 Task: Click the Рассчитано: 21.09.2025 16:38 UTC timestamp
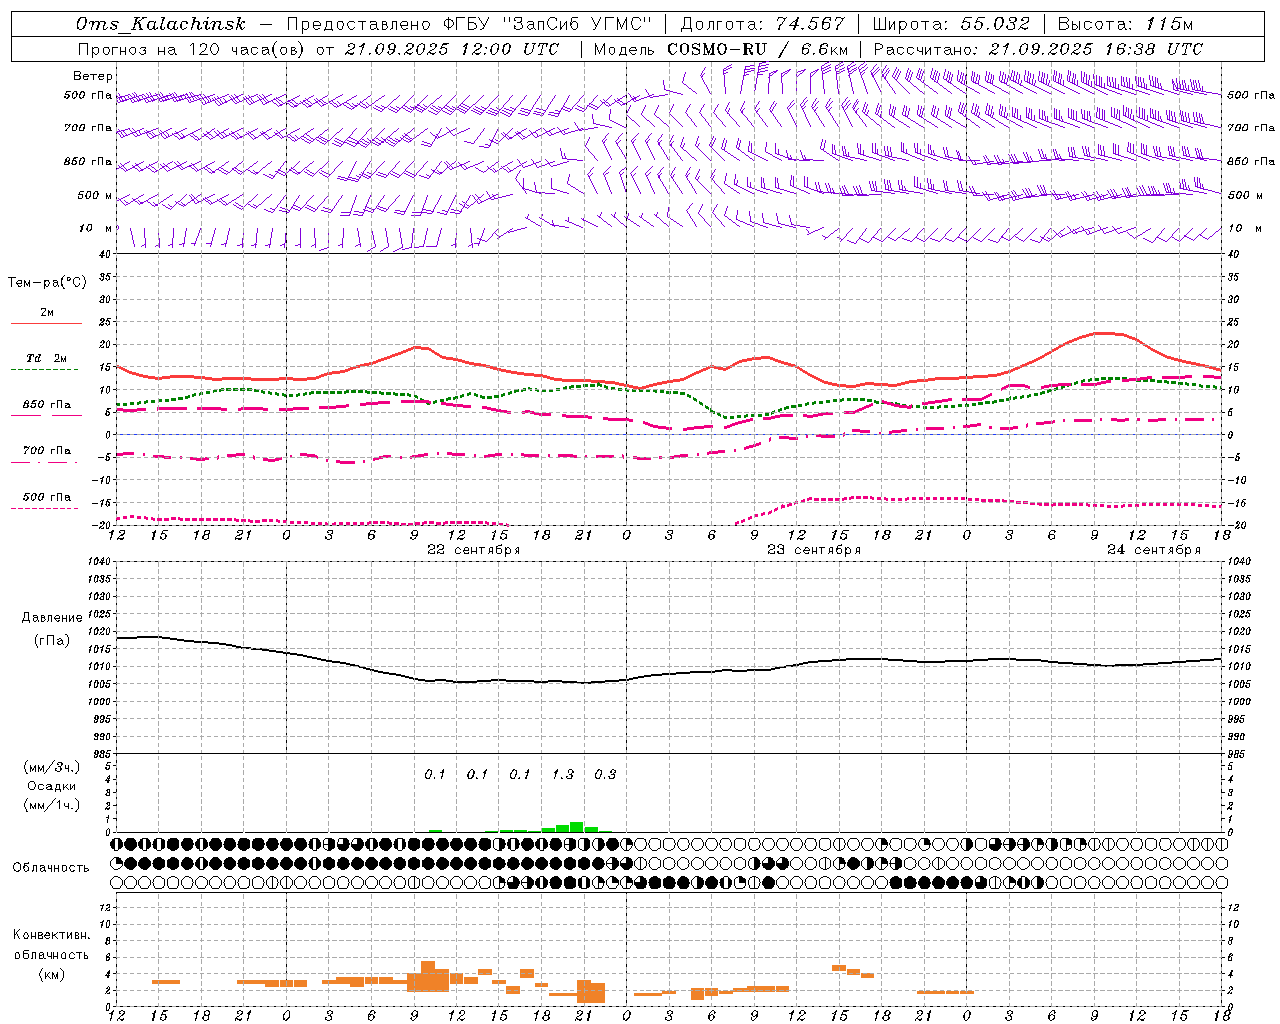click(1038, 49)
